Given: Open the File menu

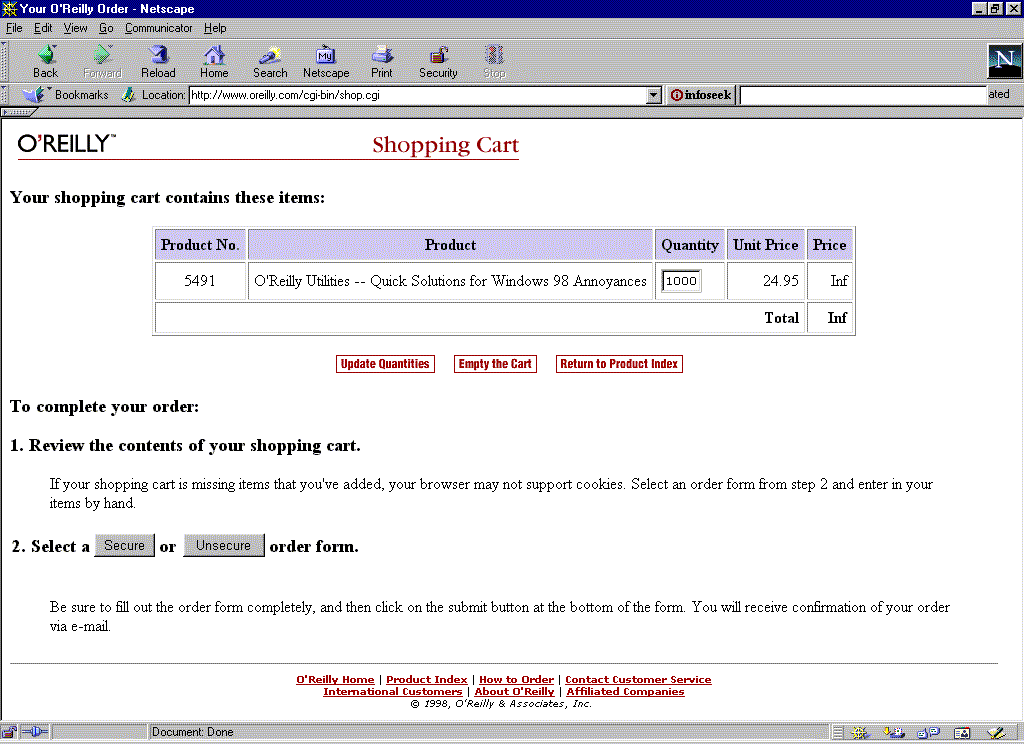Looking at the screenshot, I should click(x=14, y=28).
